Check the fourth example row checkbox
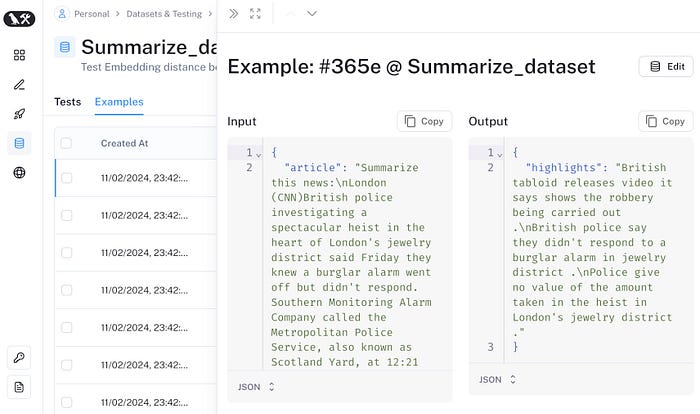This screenshot has height=414, width=700. [x=67, y=290]
